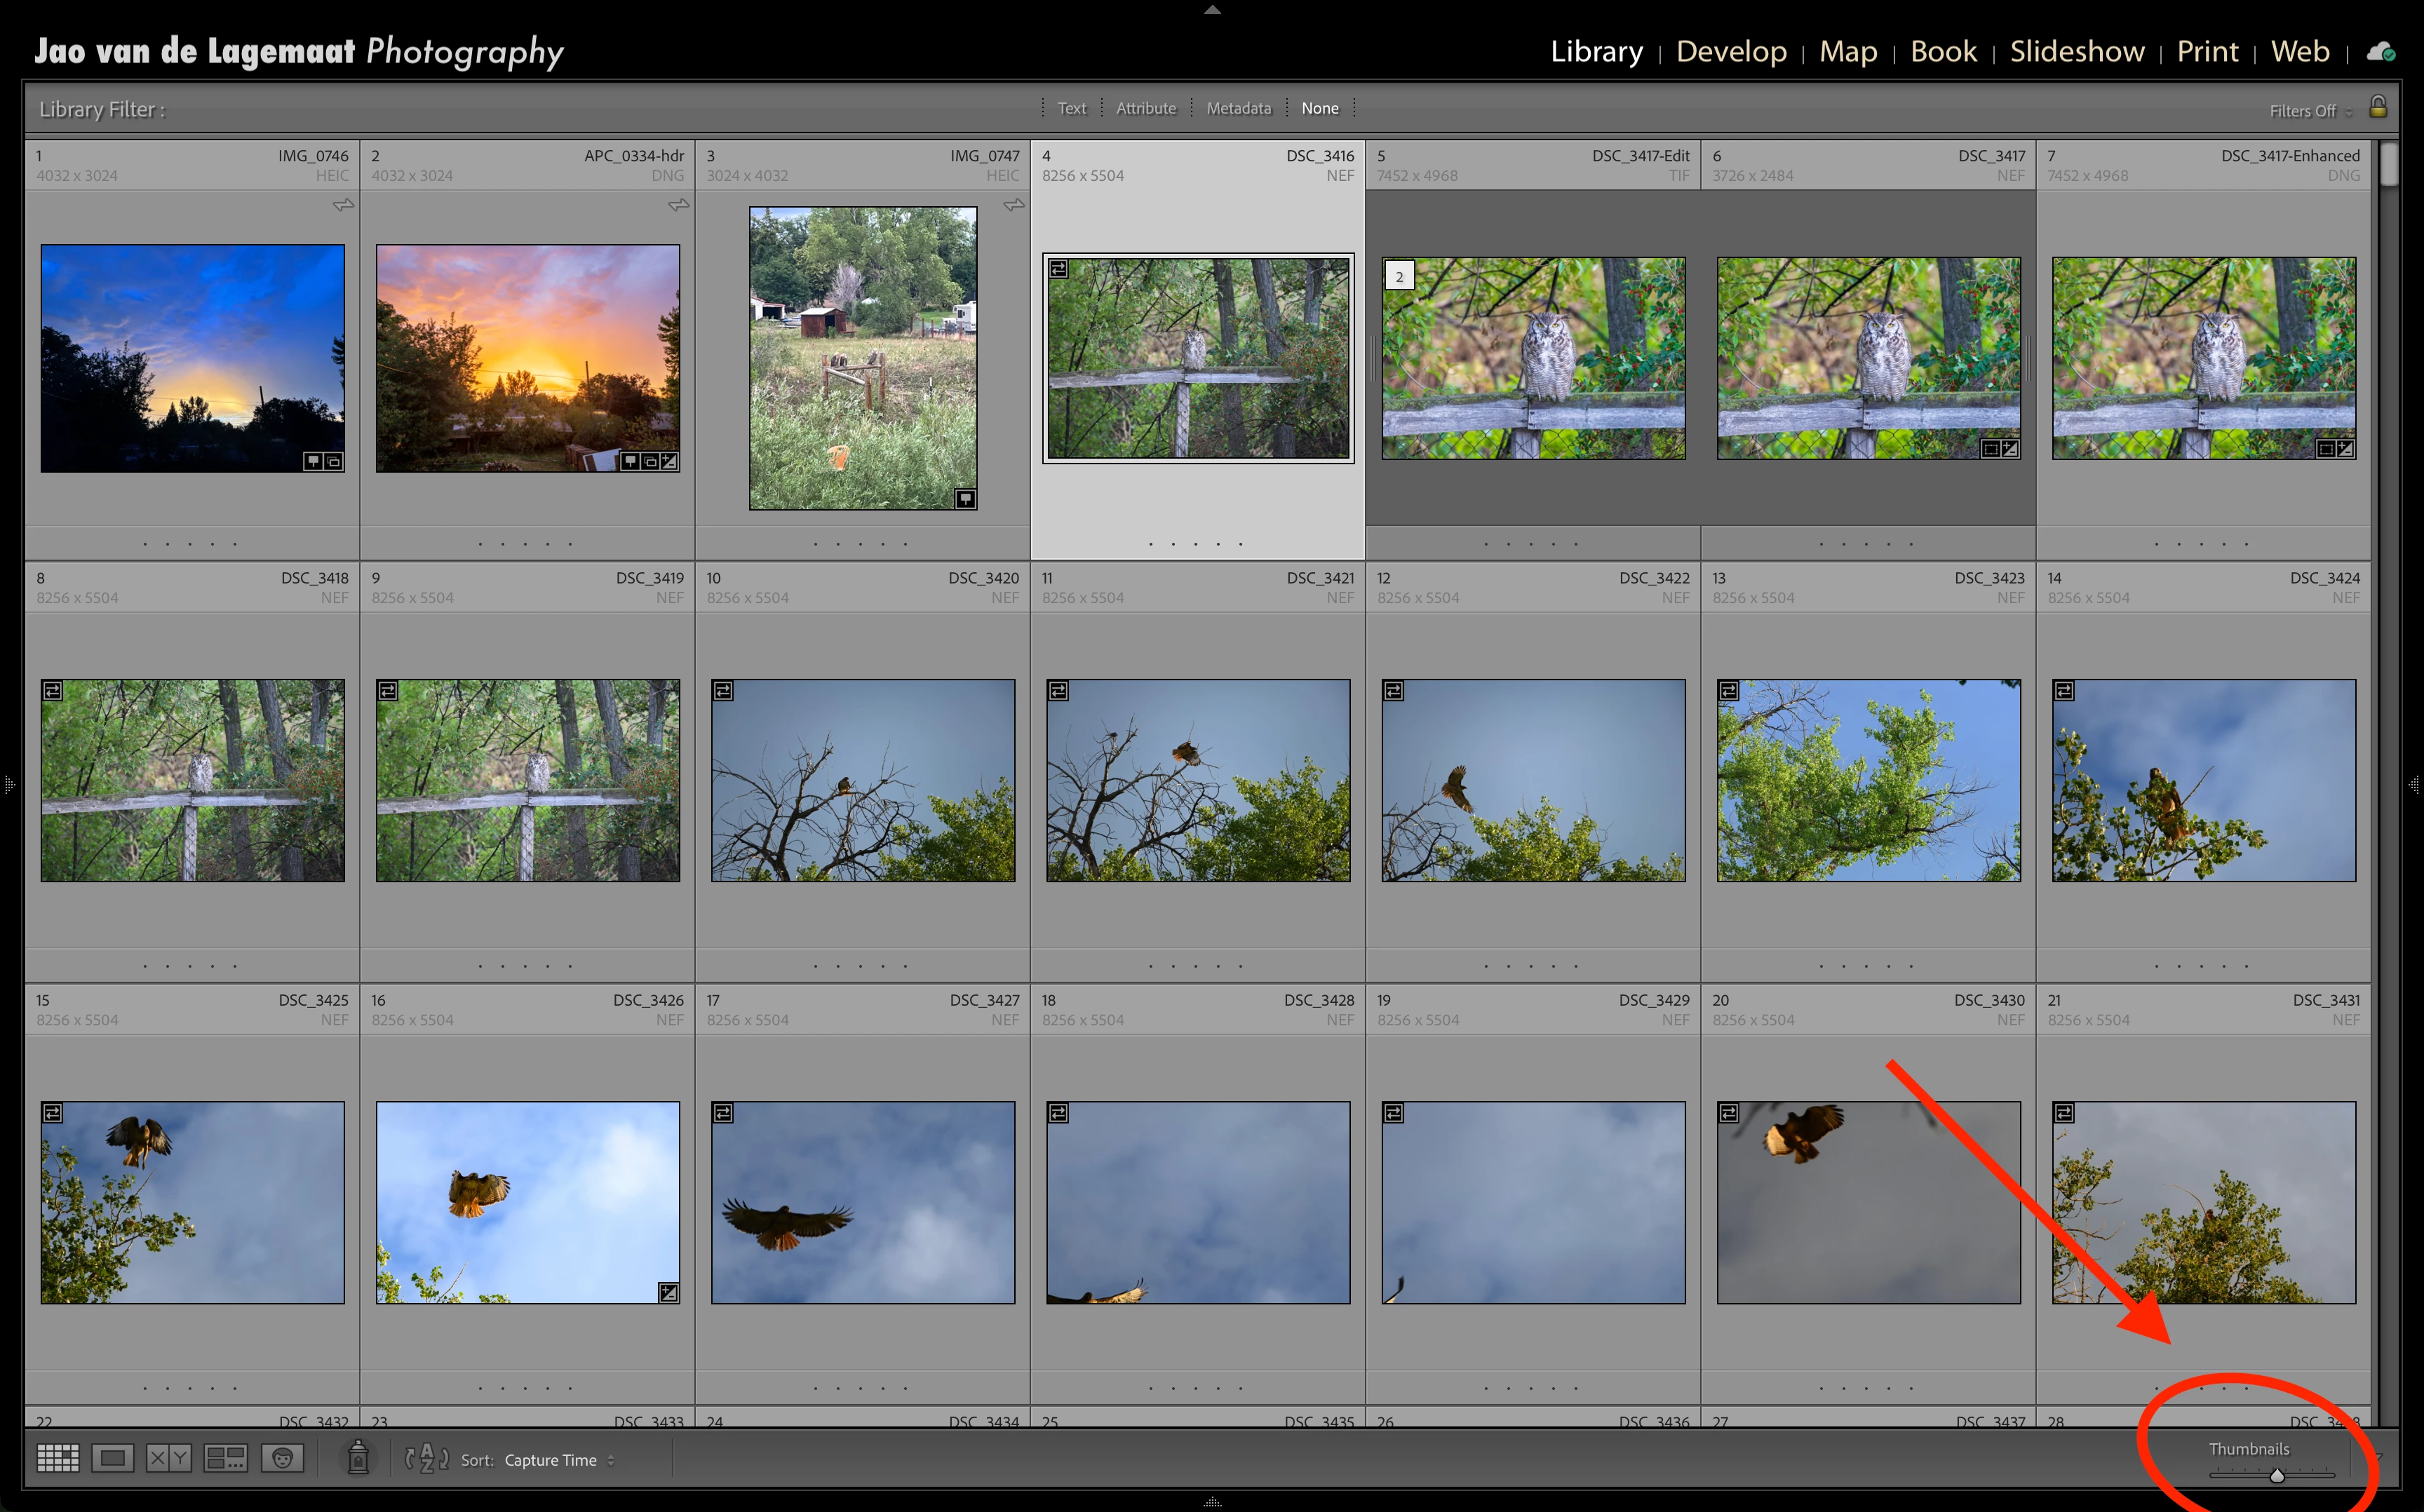Rotate IMG_0746 using its rotate arrow
Screen dimensions: 2424x1512
coord(343,205)
